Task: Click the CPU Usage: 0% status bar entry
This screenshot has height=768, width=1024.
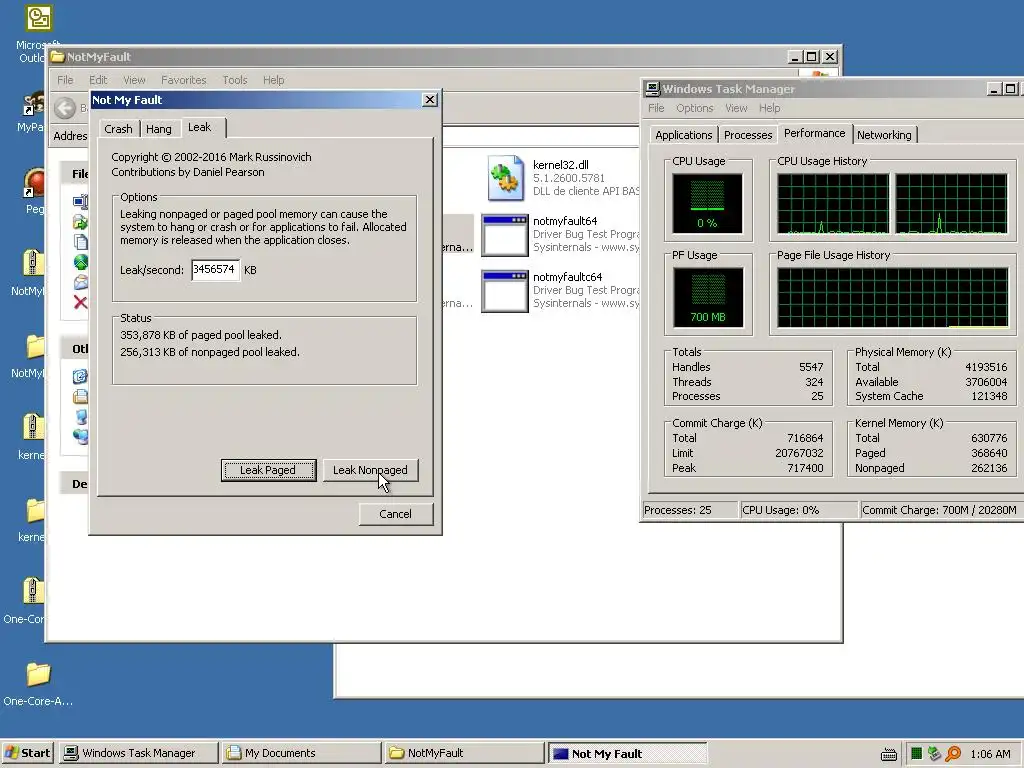Action: pyautogui.click(x=799, y=510)
